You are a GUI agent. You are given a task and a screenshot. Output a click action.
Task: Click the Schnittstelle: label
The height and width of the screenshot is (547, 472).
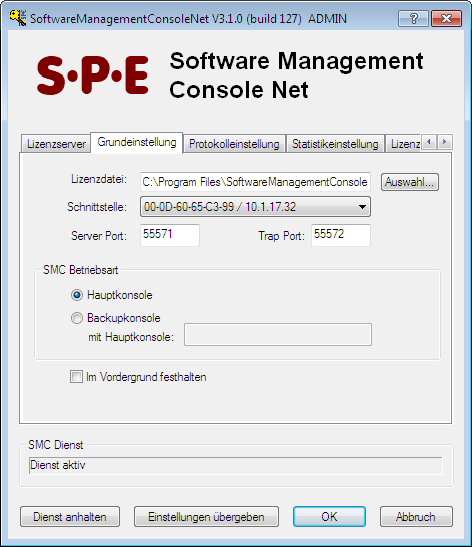click(x=97, y=207)
